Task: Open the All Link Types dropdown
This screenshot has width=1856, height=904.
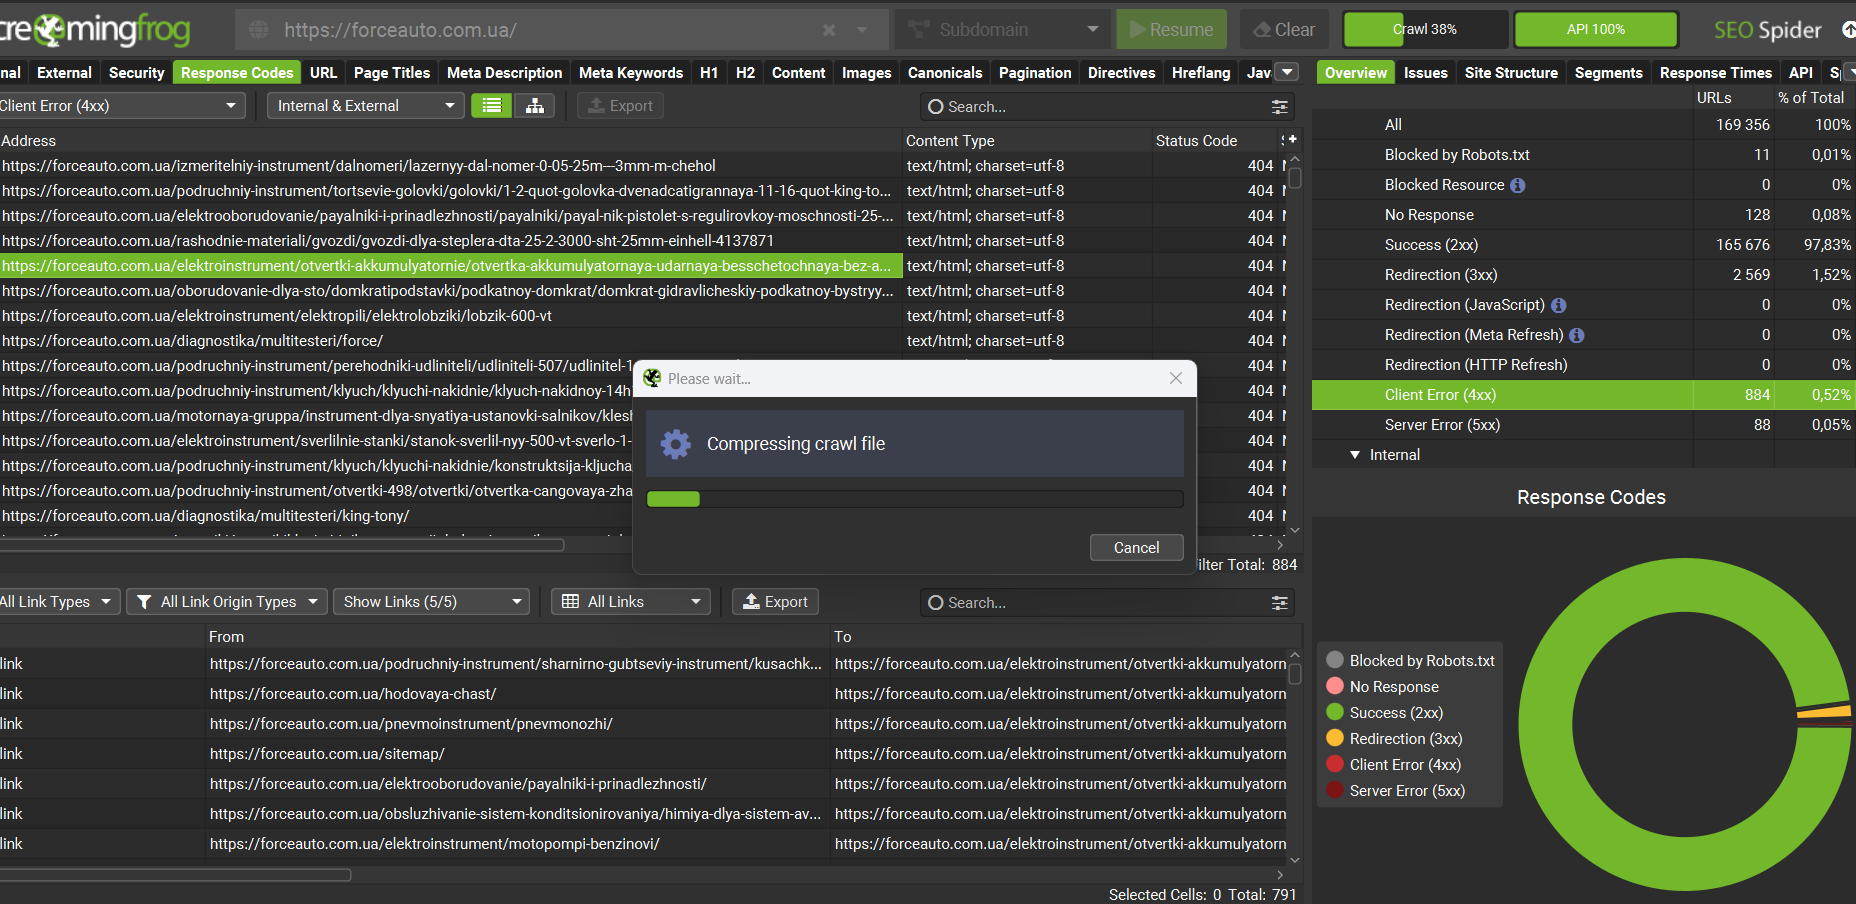Action: [58, 602]
